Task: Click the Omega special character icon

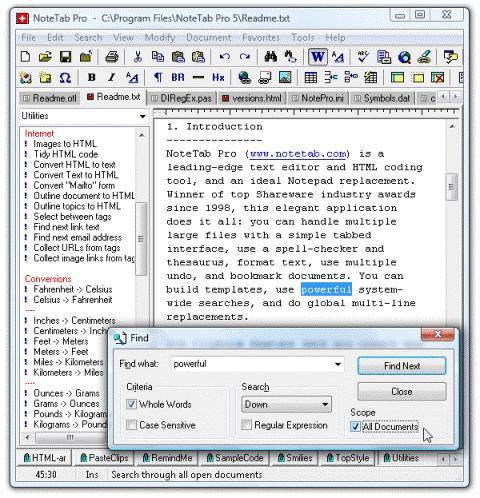Action: 65,78
